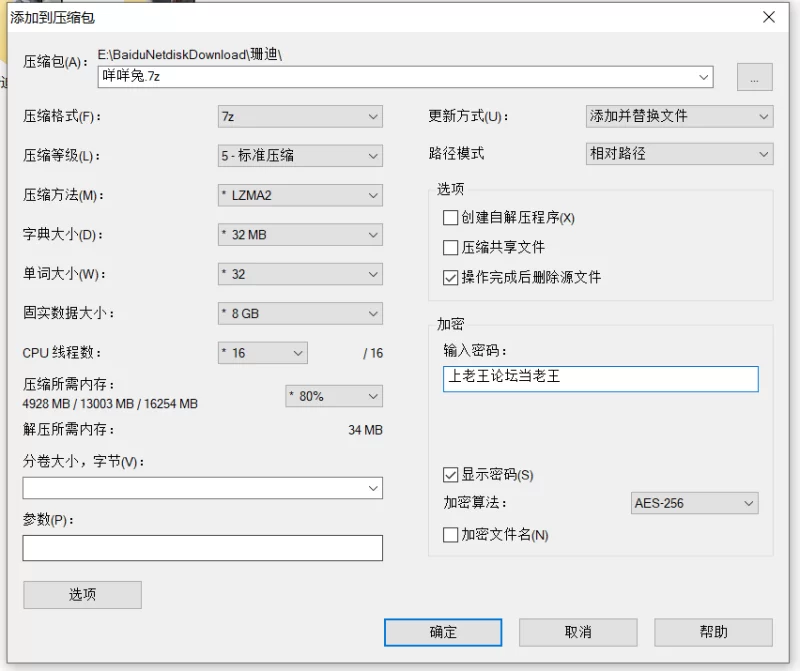
Task: Enable create self-extracting archive checkbox
Action: [451, 218]
